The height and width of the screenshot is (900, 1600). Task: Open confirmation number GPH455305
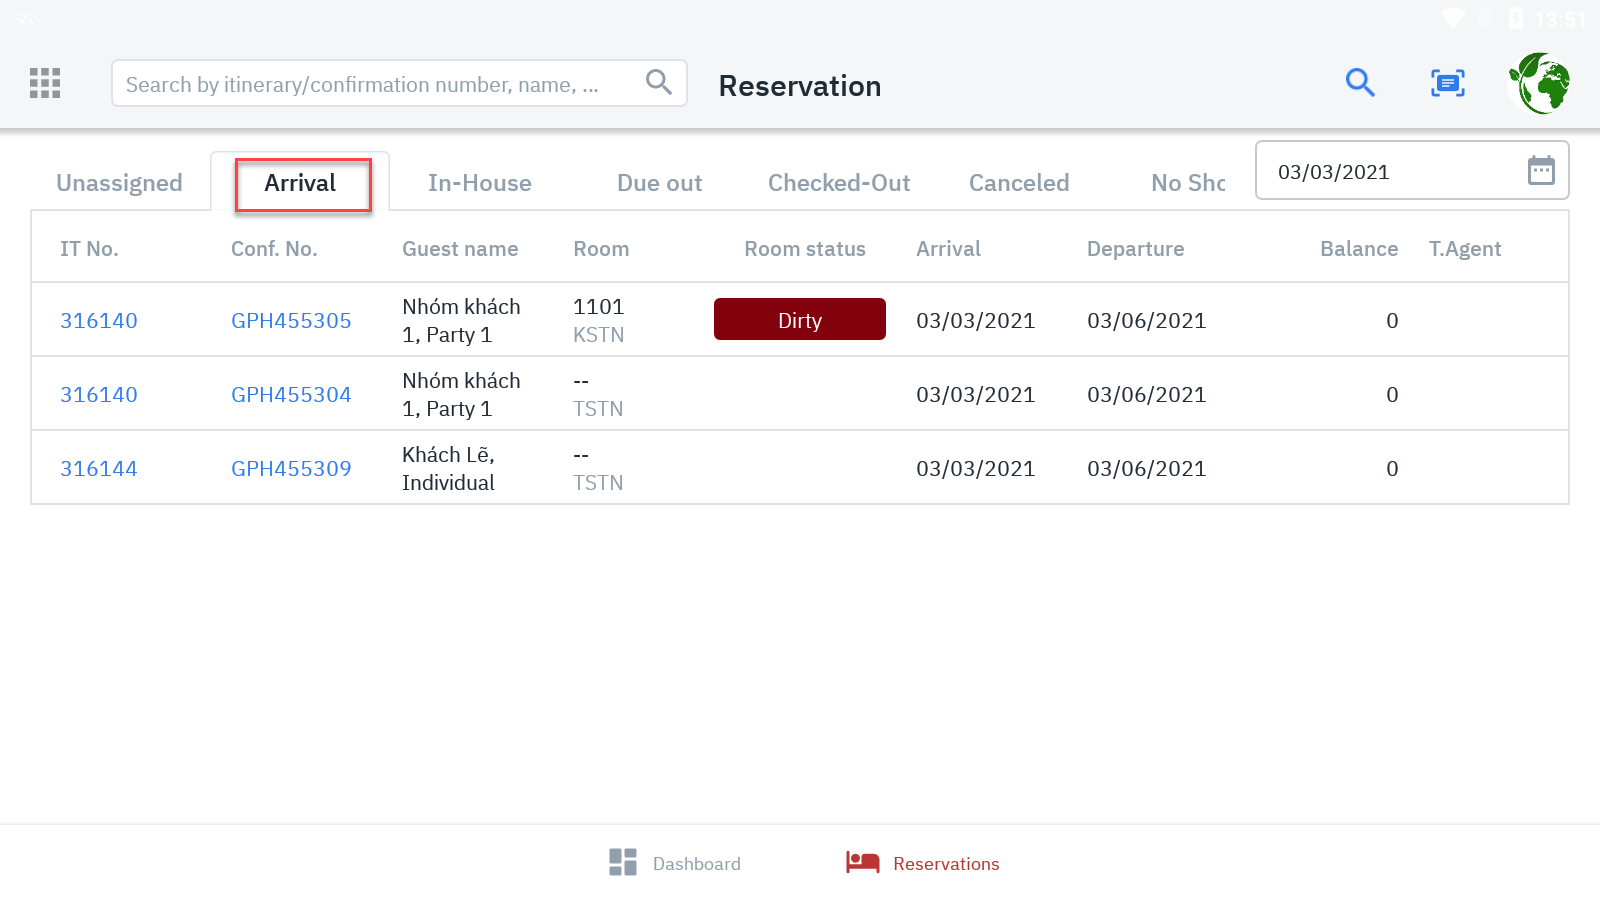click(x=291, y=321)
